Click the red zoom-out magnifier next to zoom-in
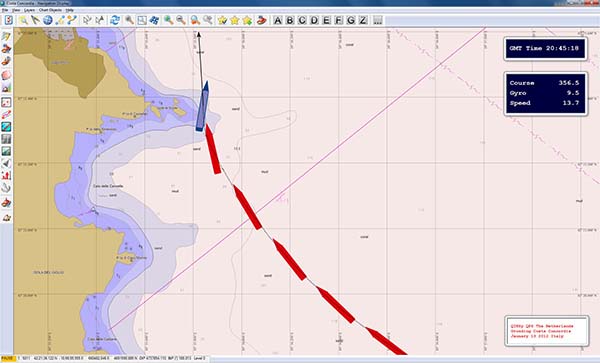600x363 pixels. coord(181,20)
